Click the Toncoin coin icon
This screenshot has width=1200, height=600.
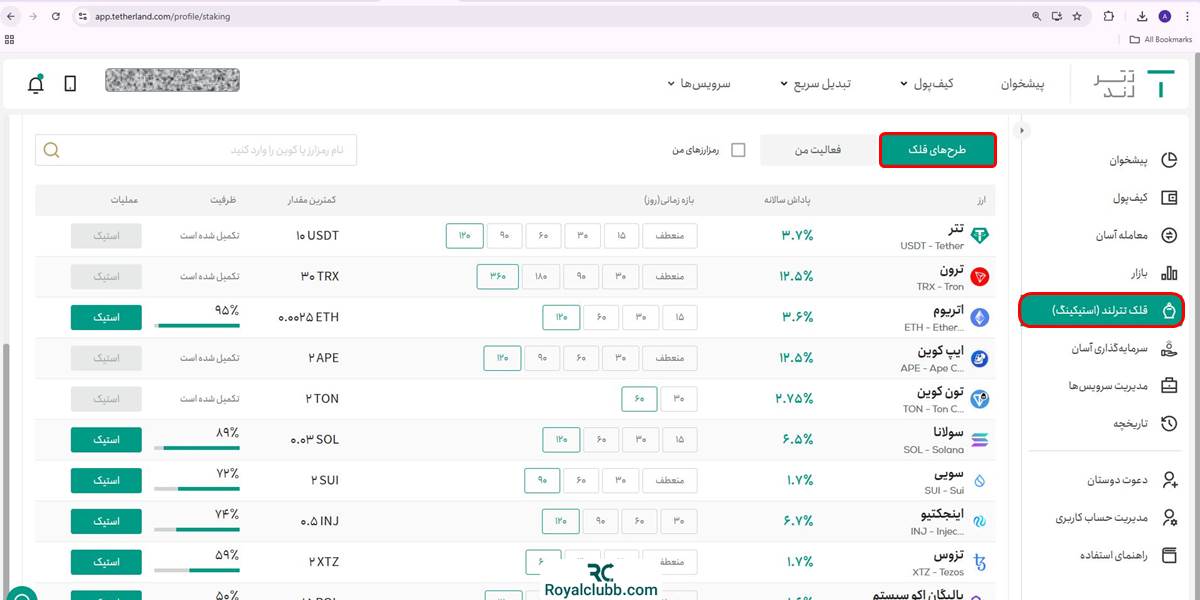pos(980,399)
